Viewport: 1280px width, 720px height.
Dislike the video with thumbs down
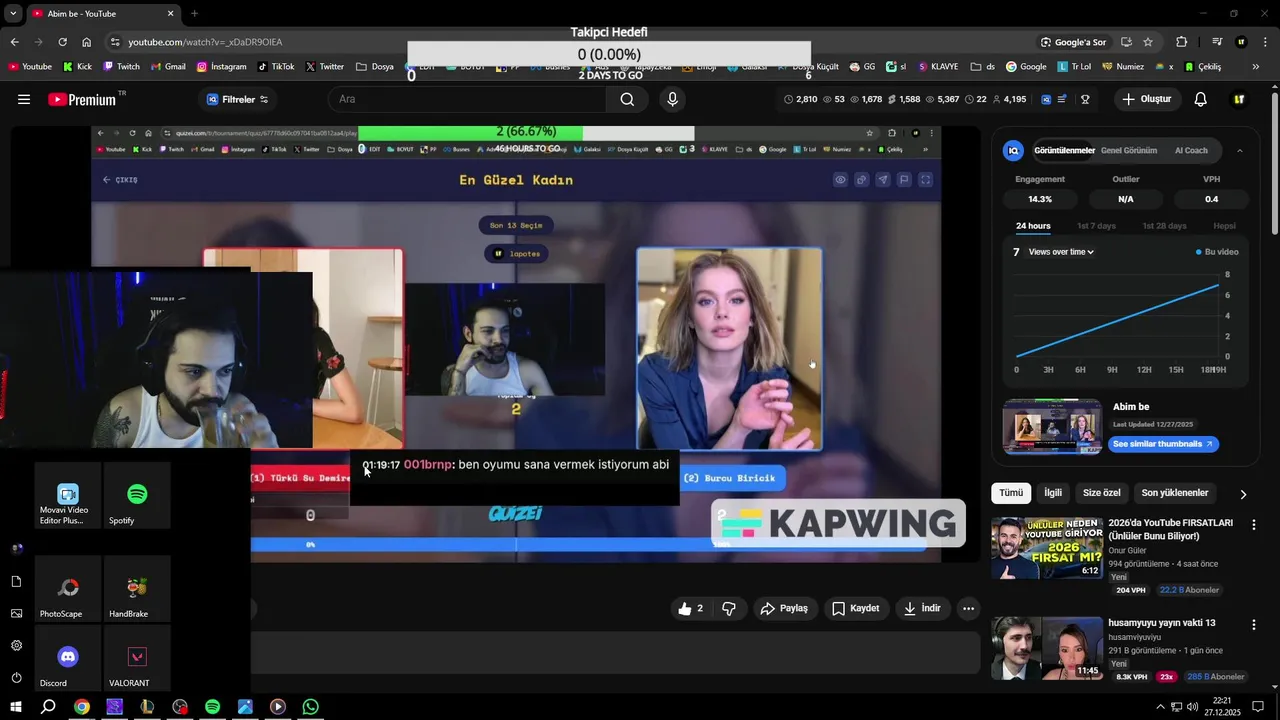(729, 608)
